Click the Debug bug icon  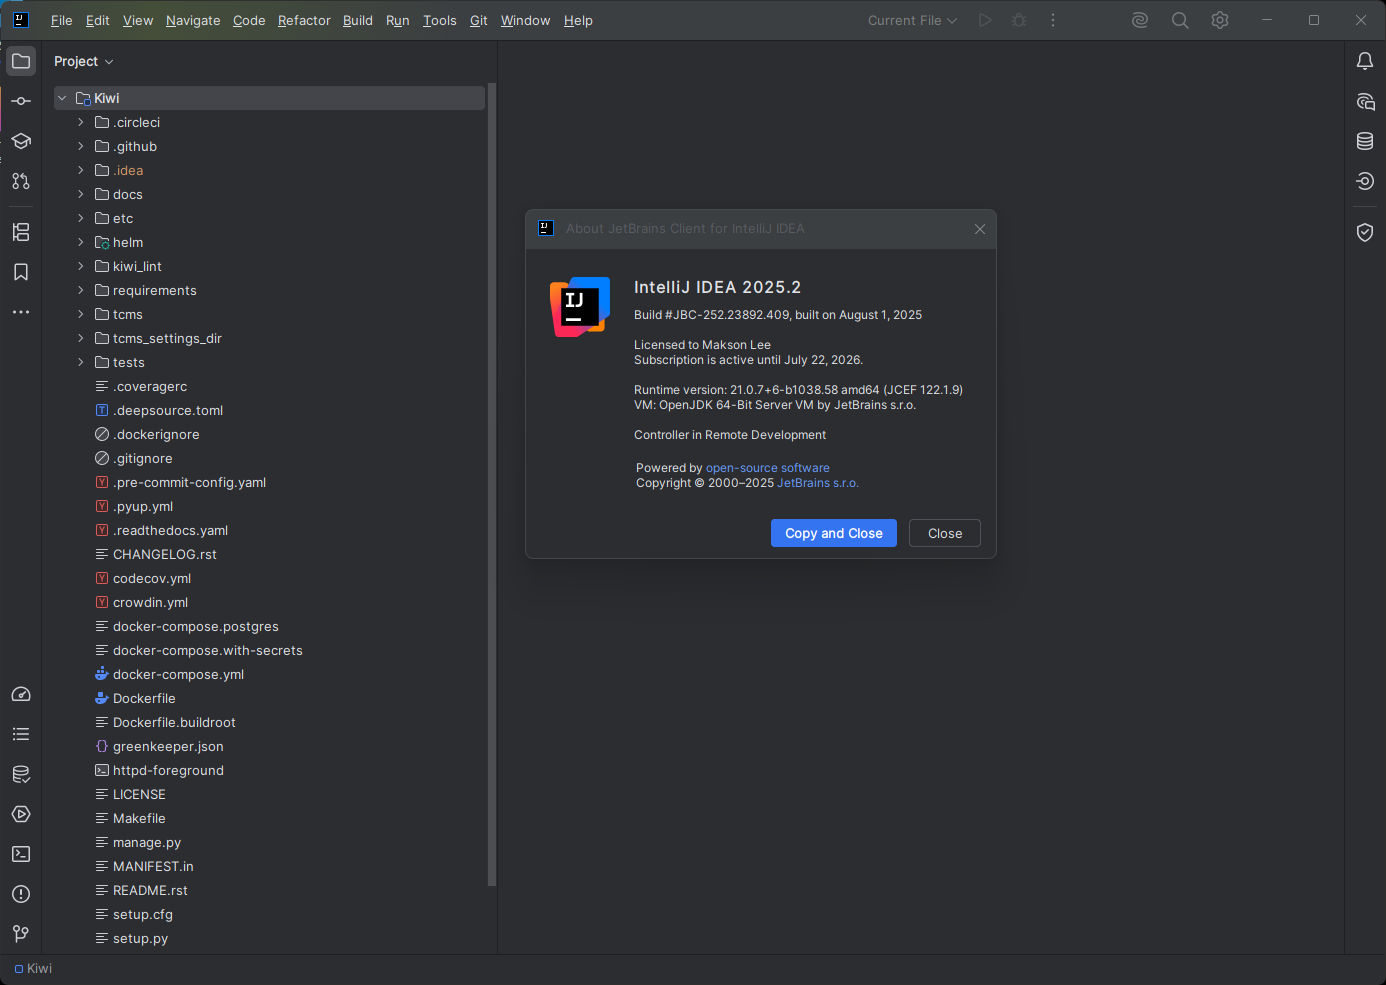[x=1019, y=20]
